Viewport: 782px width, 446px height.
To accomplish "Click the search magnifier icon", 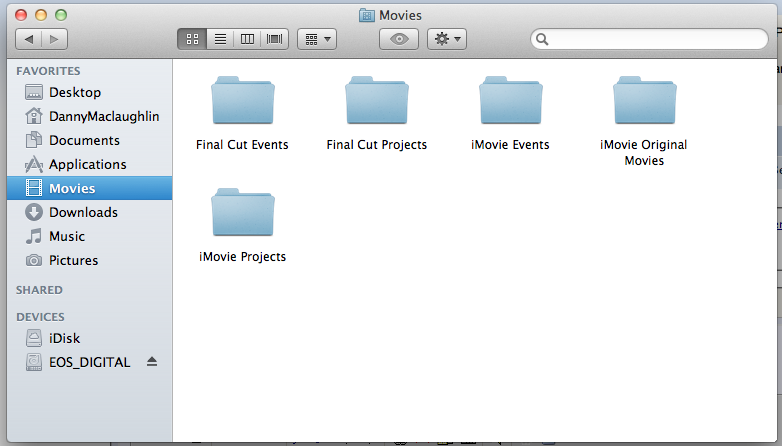I will point(542,39).
